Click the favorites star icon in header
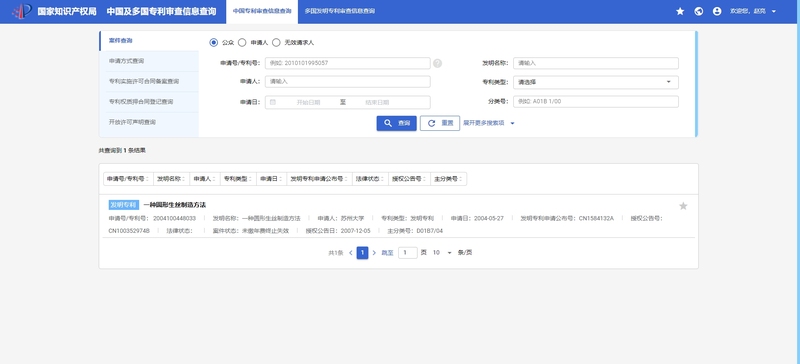The image size is (800, 364). [680, 11]
